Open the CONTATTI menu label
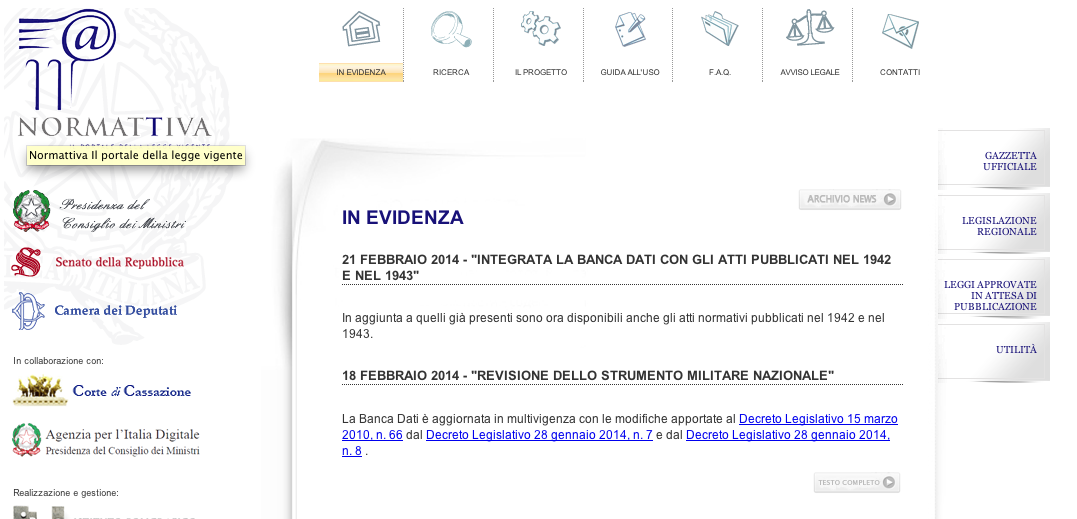 (900, 72)
